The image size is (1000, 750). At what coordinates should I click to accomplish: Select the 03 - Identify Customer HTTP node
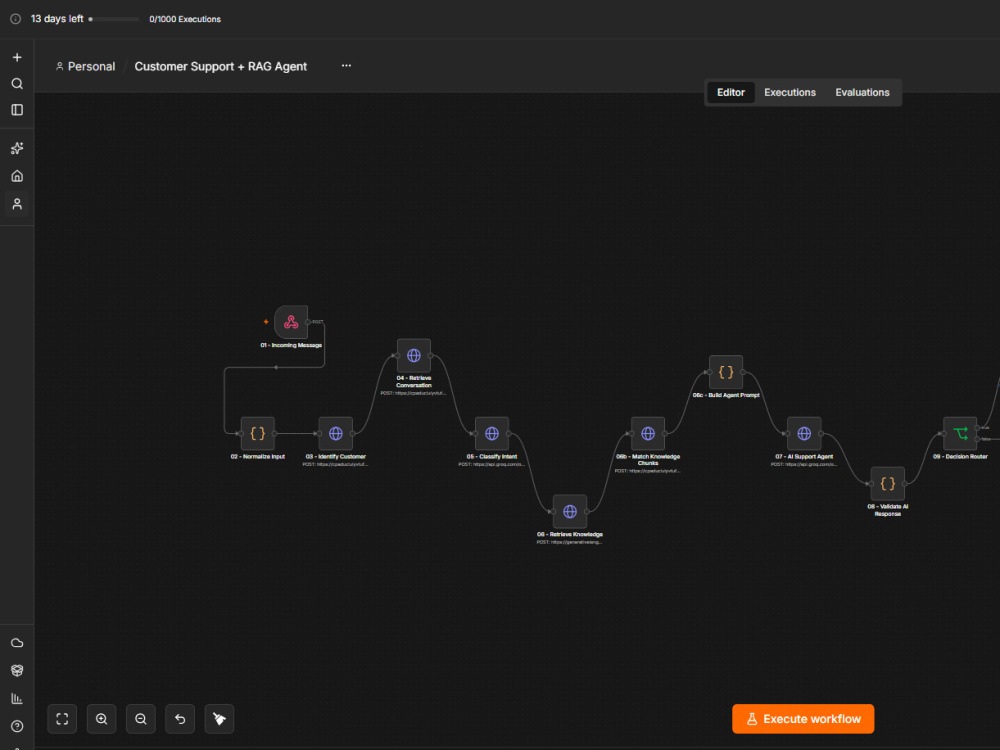(335, 434)
